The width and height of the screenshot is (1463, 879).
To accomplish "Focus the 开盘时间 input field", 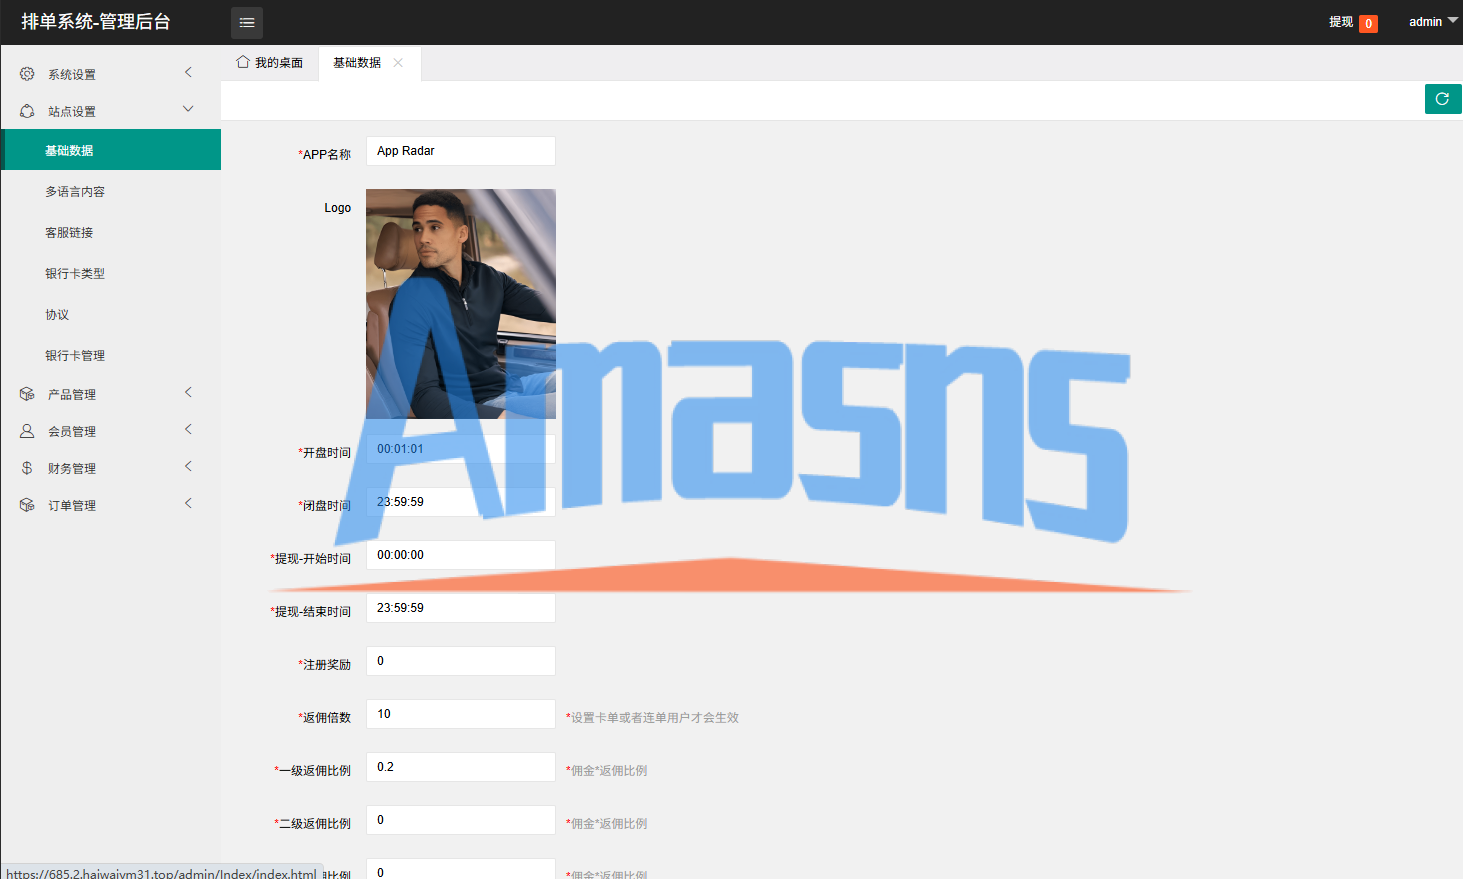I will [x=461, y=449].
